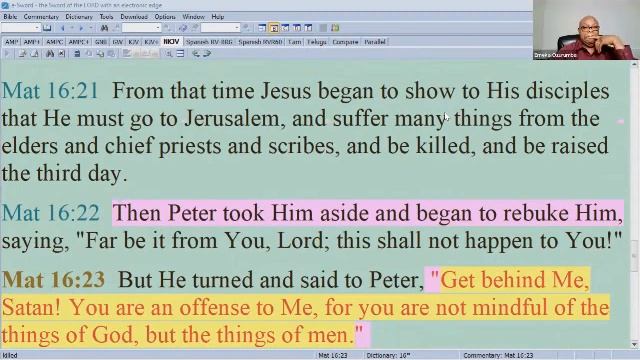The image size is (640, 360).
Task: Click the play arrow icon in Bible toolbar
Action: pyautogui.click(x=7, y=53)
